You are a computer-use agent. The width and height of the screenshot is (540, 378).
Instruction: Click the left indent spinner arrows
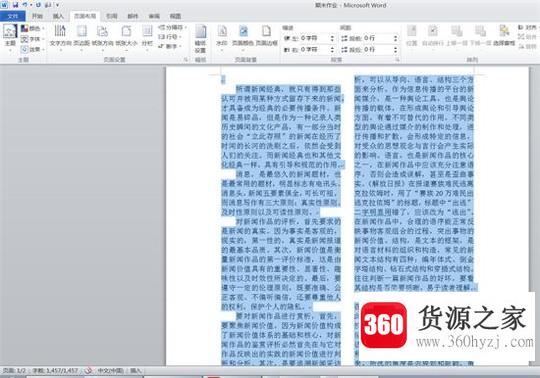point(332,38)
